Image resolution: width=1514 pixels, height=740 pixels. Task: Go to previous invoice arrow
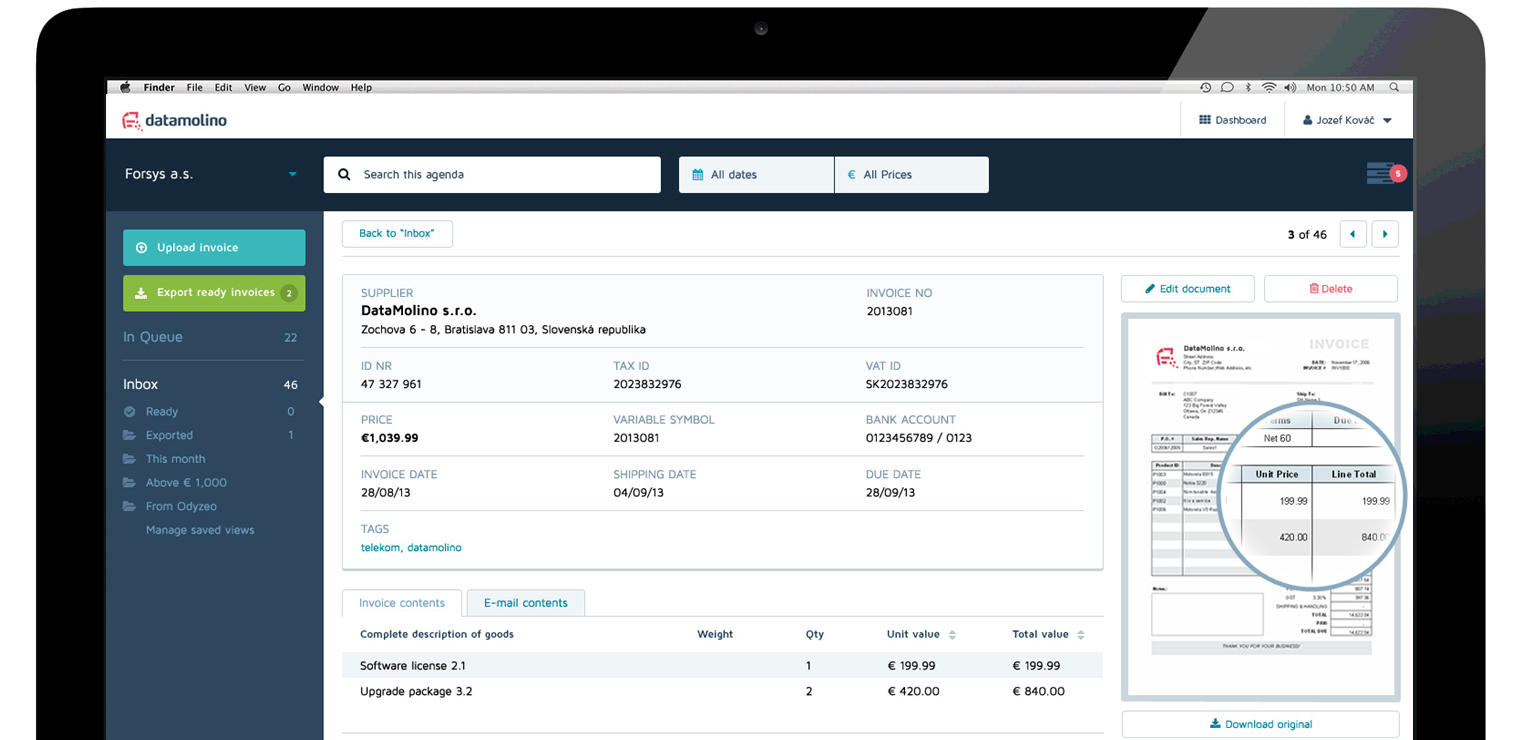pos(1353,234)
